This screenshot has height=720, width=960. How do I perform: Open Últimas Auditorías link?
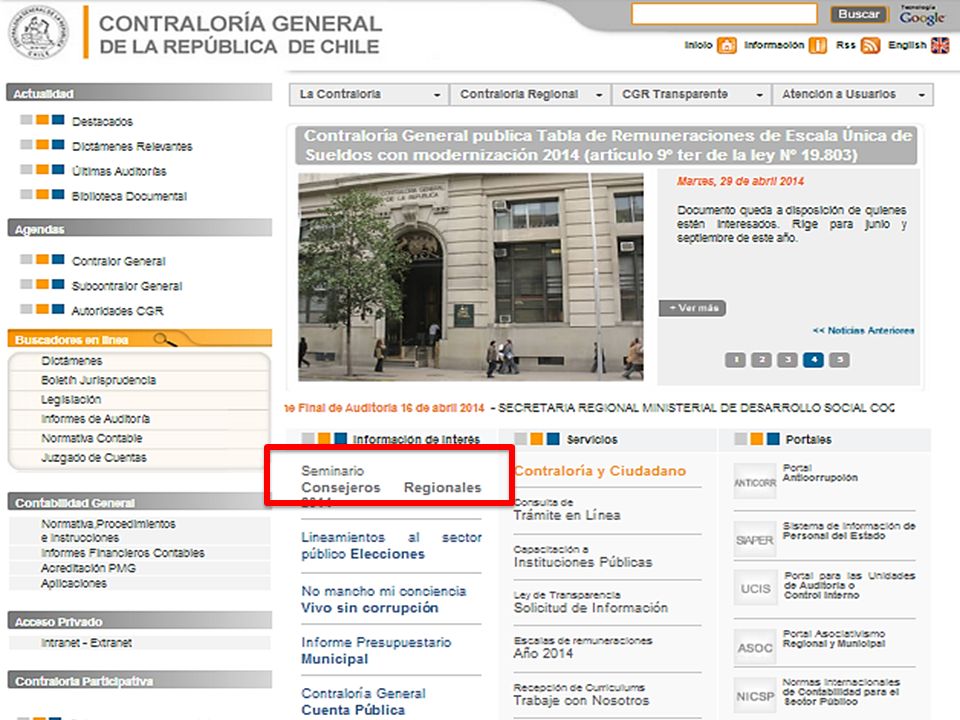[x=119, y=171]
